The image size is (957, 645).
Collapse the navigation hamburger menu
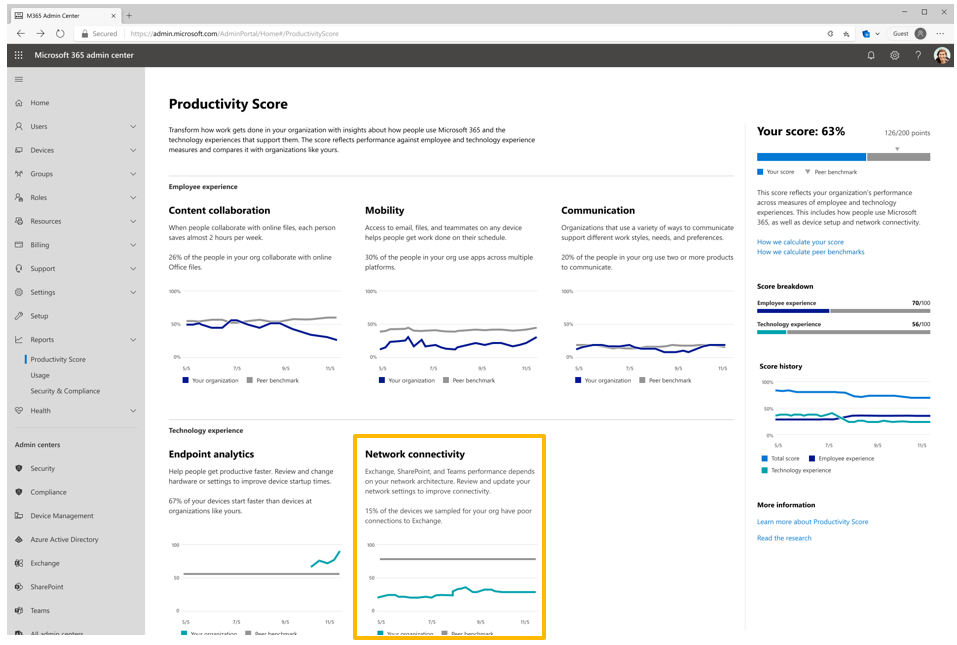click(x=19, y=79)
